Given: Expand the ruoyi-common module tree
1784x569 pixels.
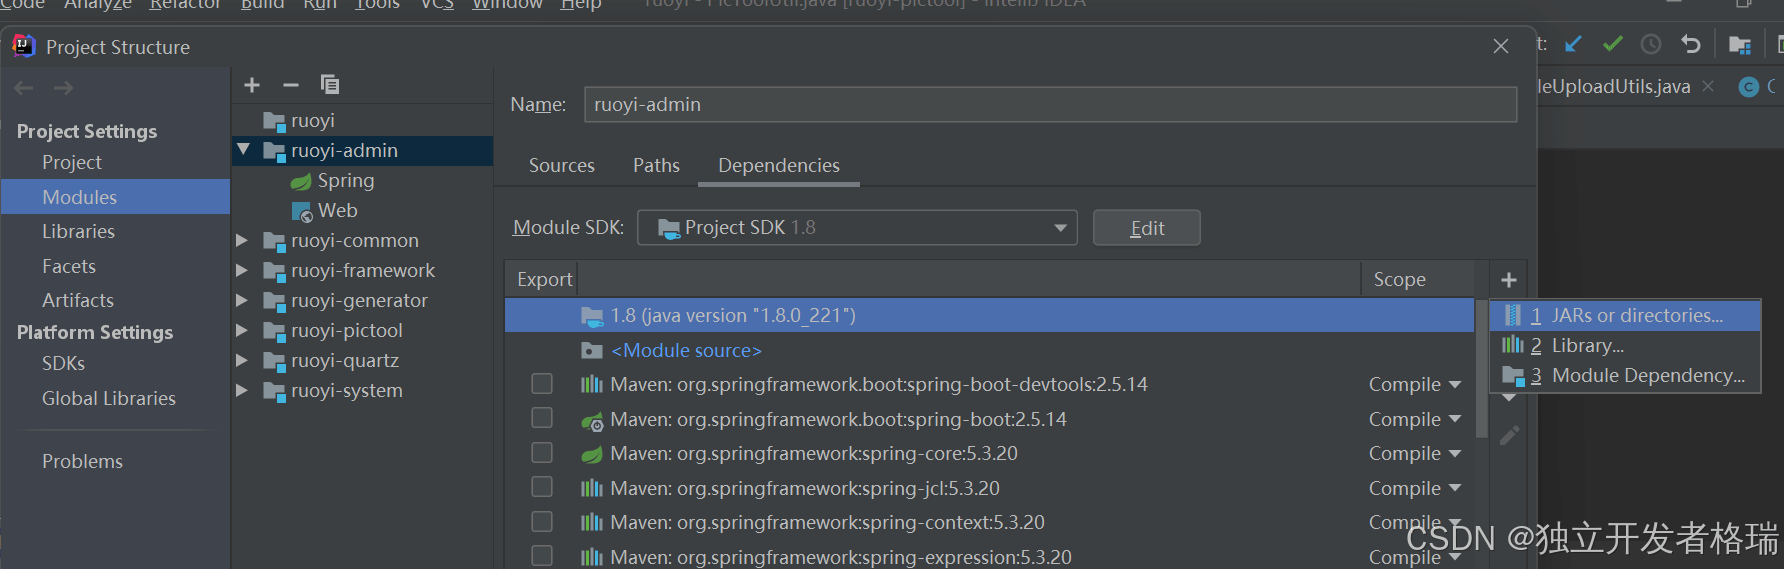Looking at the screenshot, I should [x=242, y=241].
